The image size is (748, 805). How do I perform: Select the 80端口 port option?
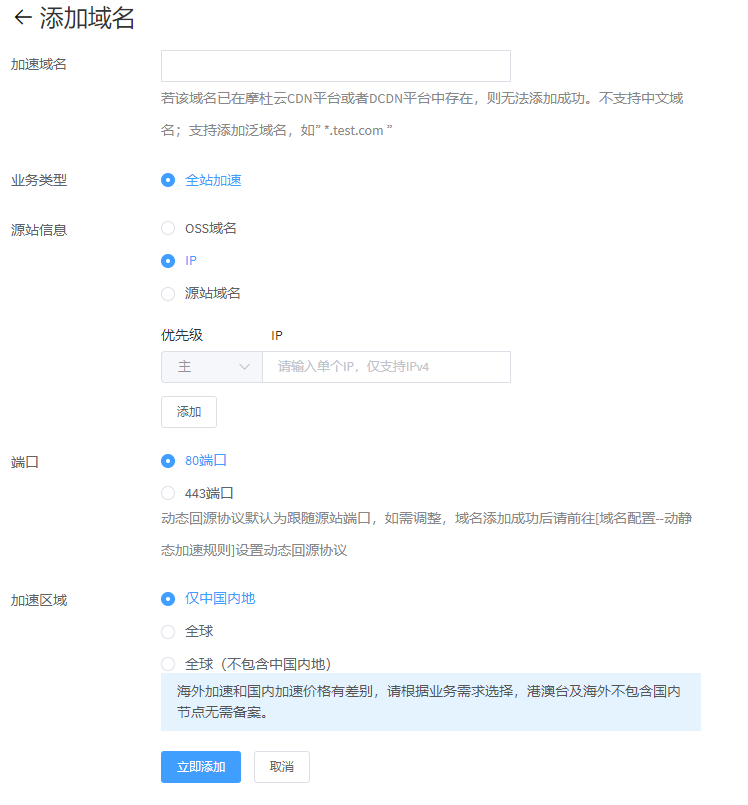pos(168,461)
